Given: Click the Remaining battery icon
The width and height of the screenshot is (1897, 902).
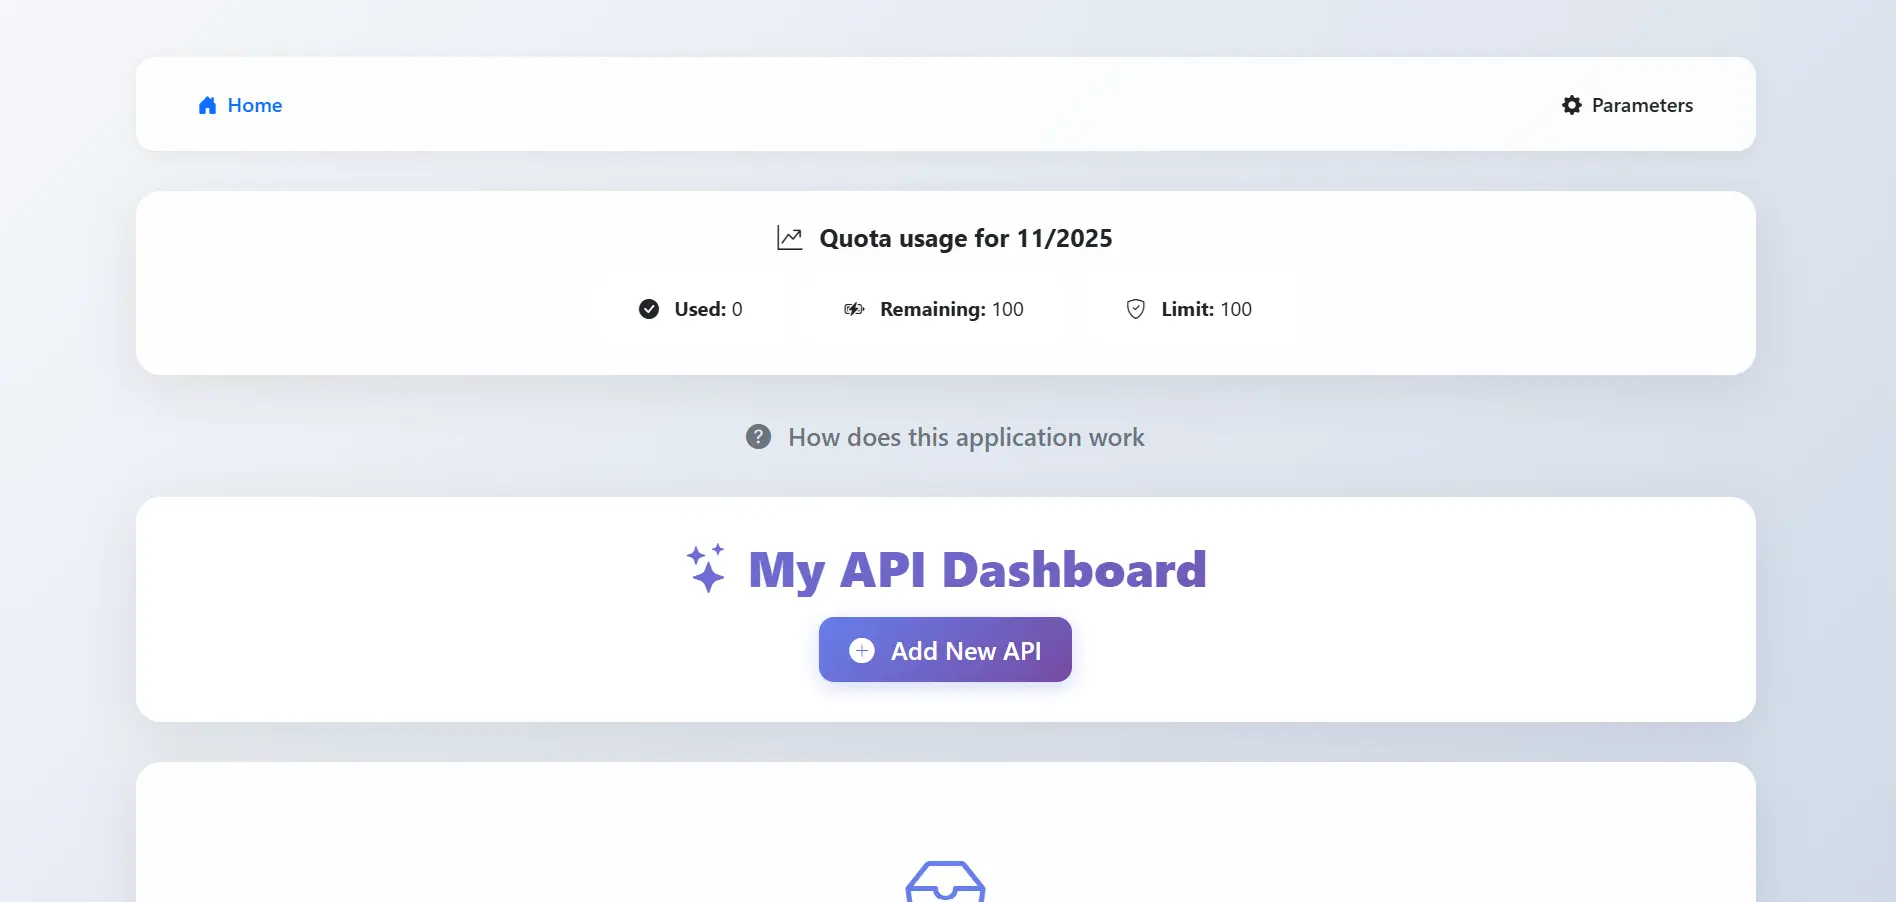Looking at the screenshot, I should pyautogui.click(x=854, y=309).
